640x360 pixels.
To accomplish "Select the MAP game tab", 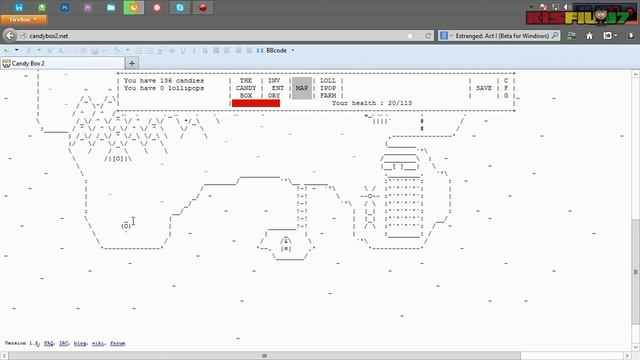I will [x=302, y=88].
